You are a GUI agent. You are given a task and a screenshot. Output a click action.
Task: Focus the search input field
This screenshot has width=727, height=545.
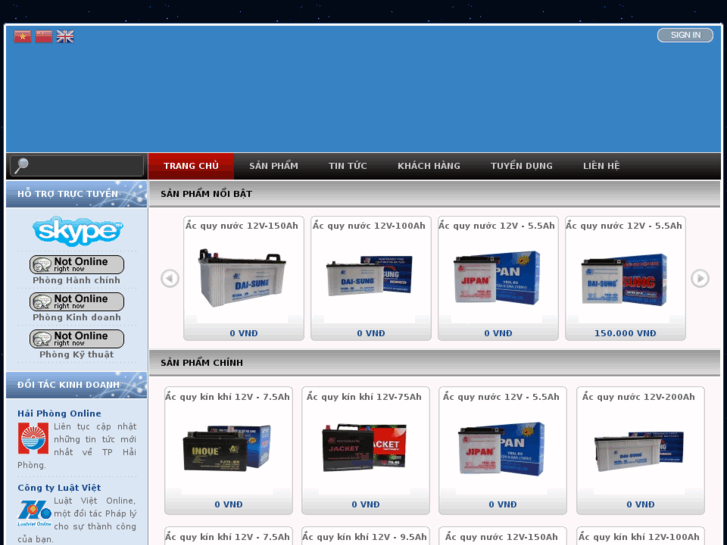coord(77,166)
